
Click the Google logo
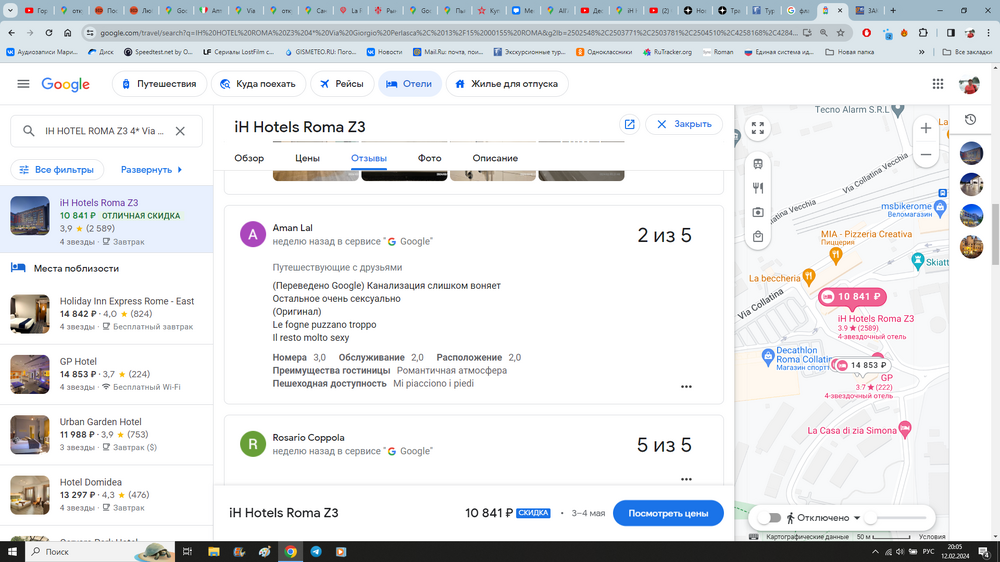(66, 84)
